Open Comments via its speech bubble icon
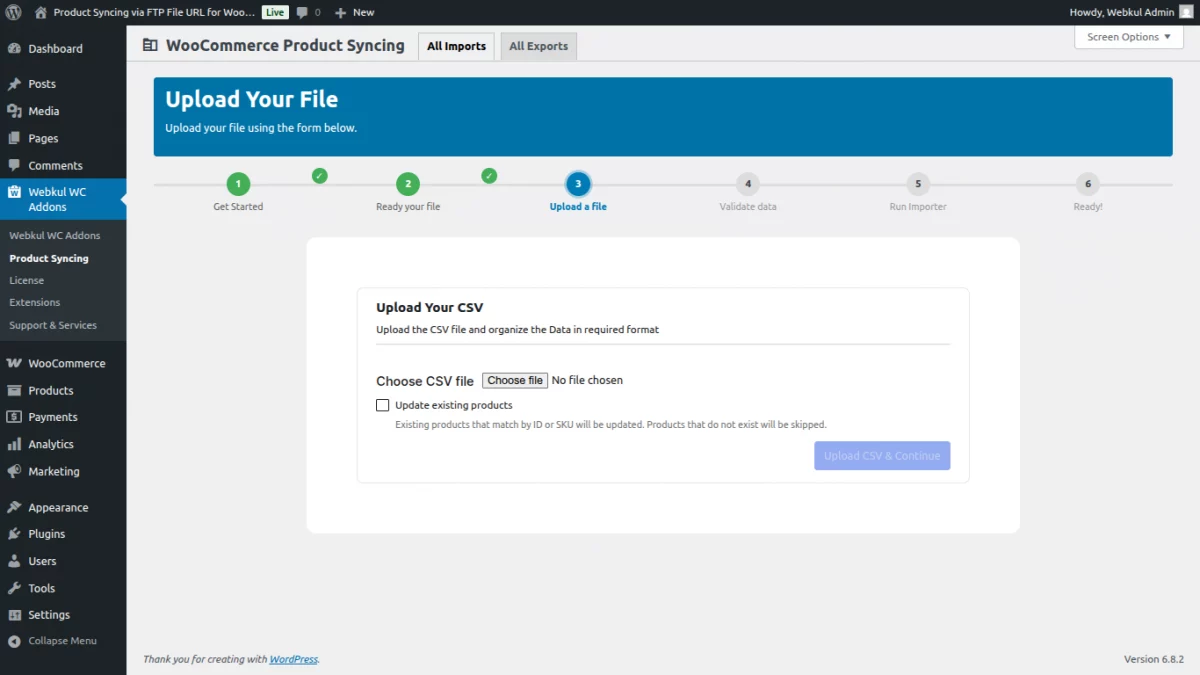 point(14,165)
